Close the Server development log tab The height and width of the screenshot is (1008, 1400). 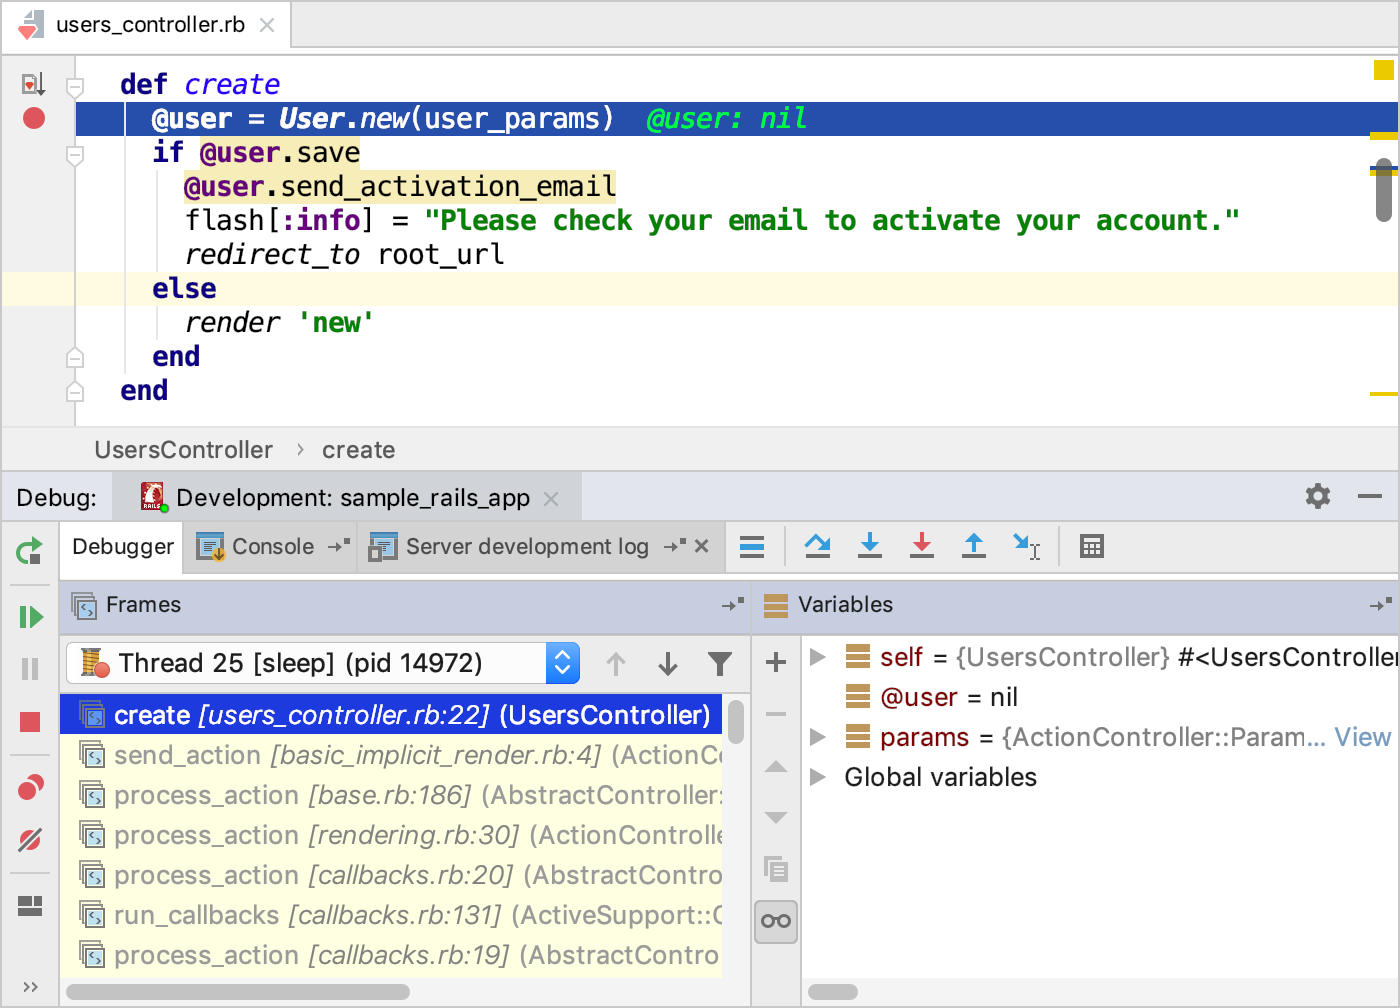pyautogui.click(x=702, y=546)
